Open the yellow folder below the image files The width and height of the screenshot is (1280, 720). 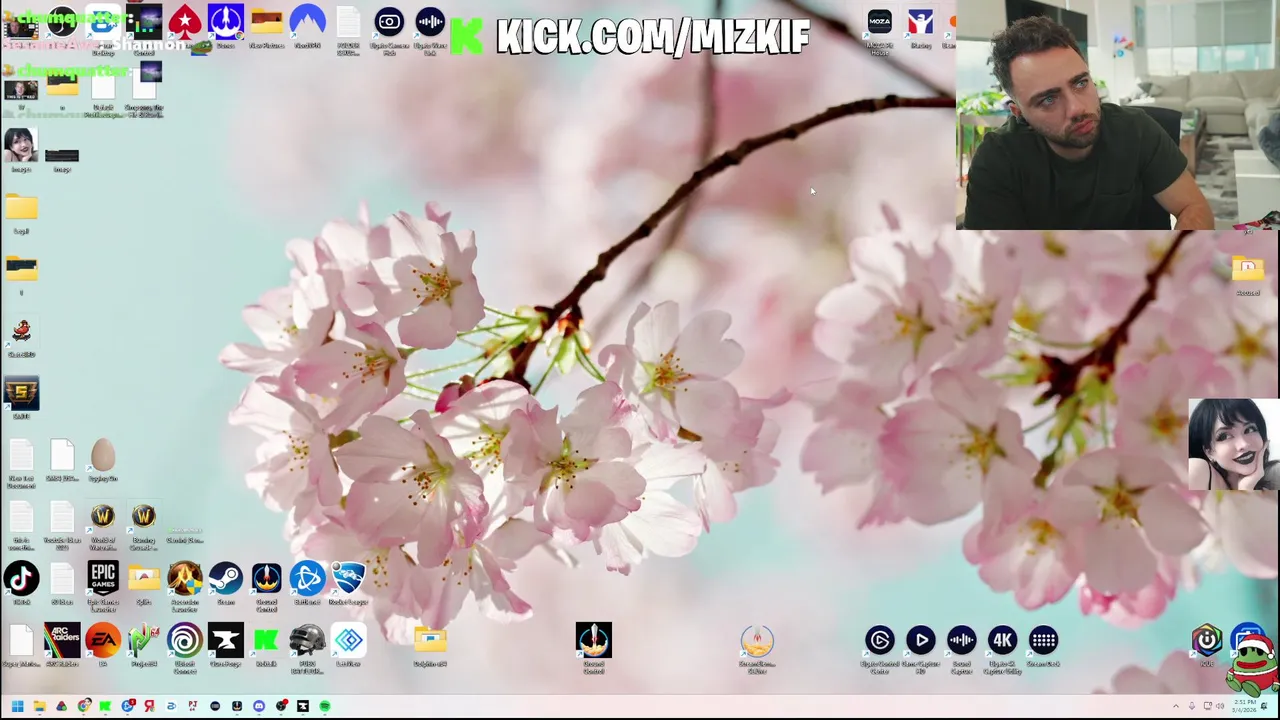[21, 207]
